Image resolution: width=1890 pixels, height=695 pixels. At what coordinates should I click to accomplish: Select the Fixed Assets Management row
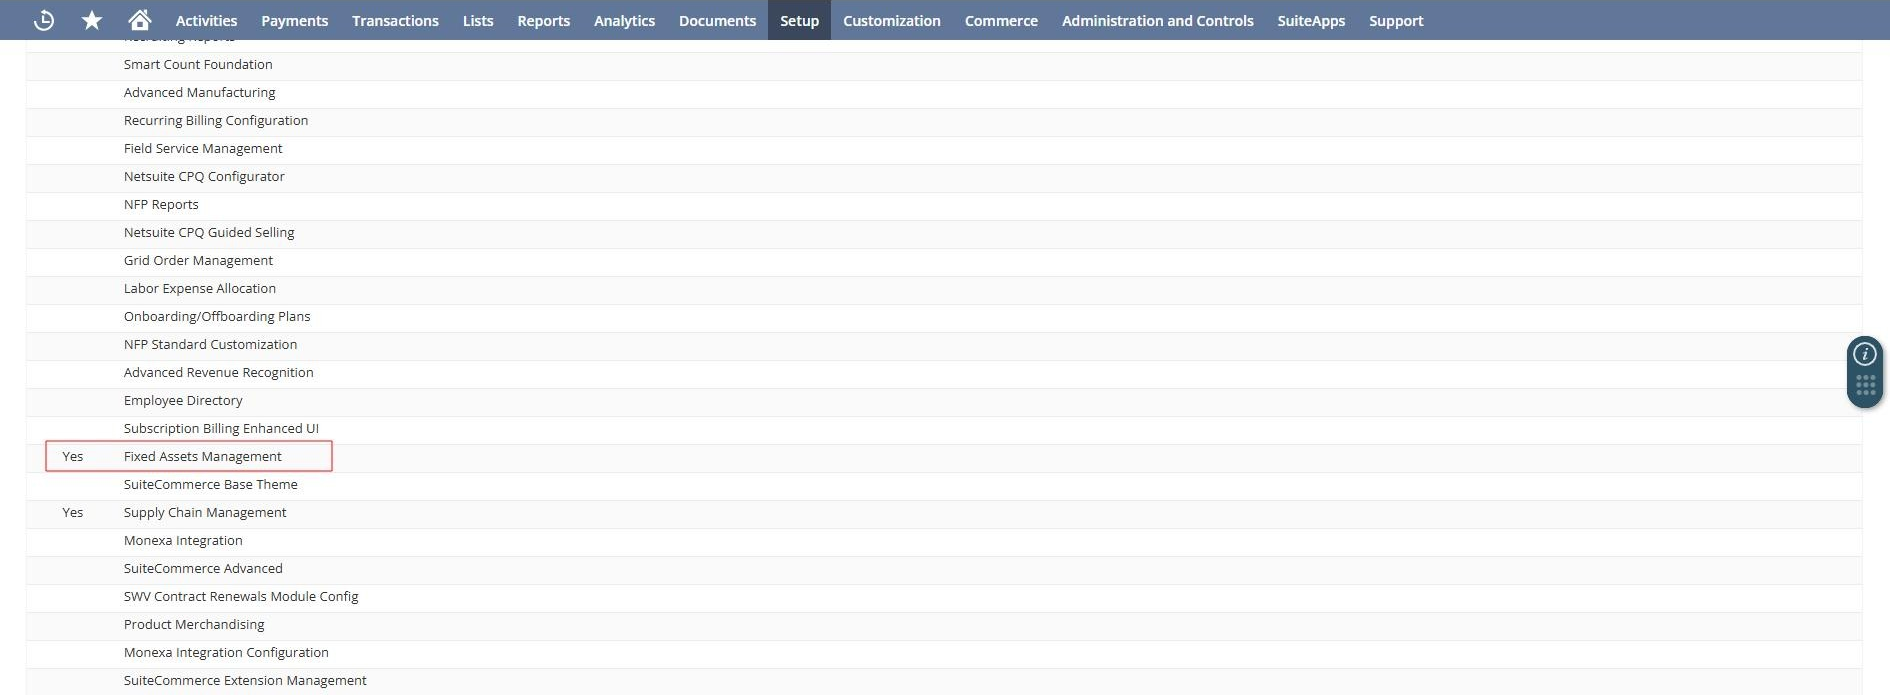(x=203, y=456)
